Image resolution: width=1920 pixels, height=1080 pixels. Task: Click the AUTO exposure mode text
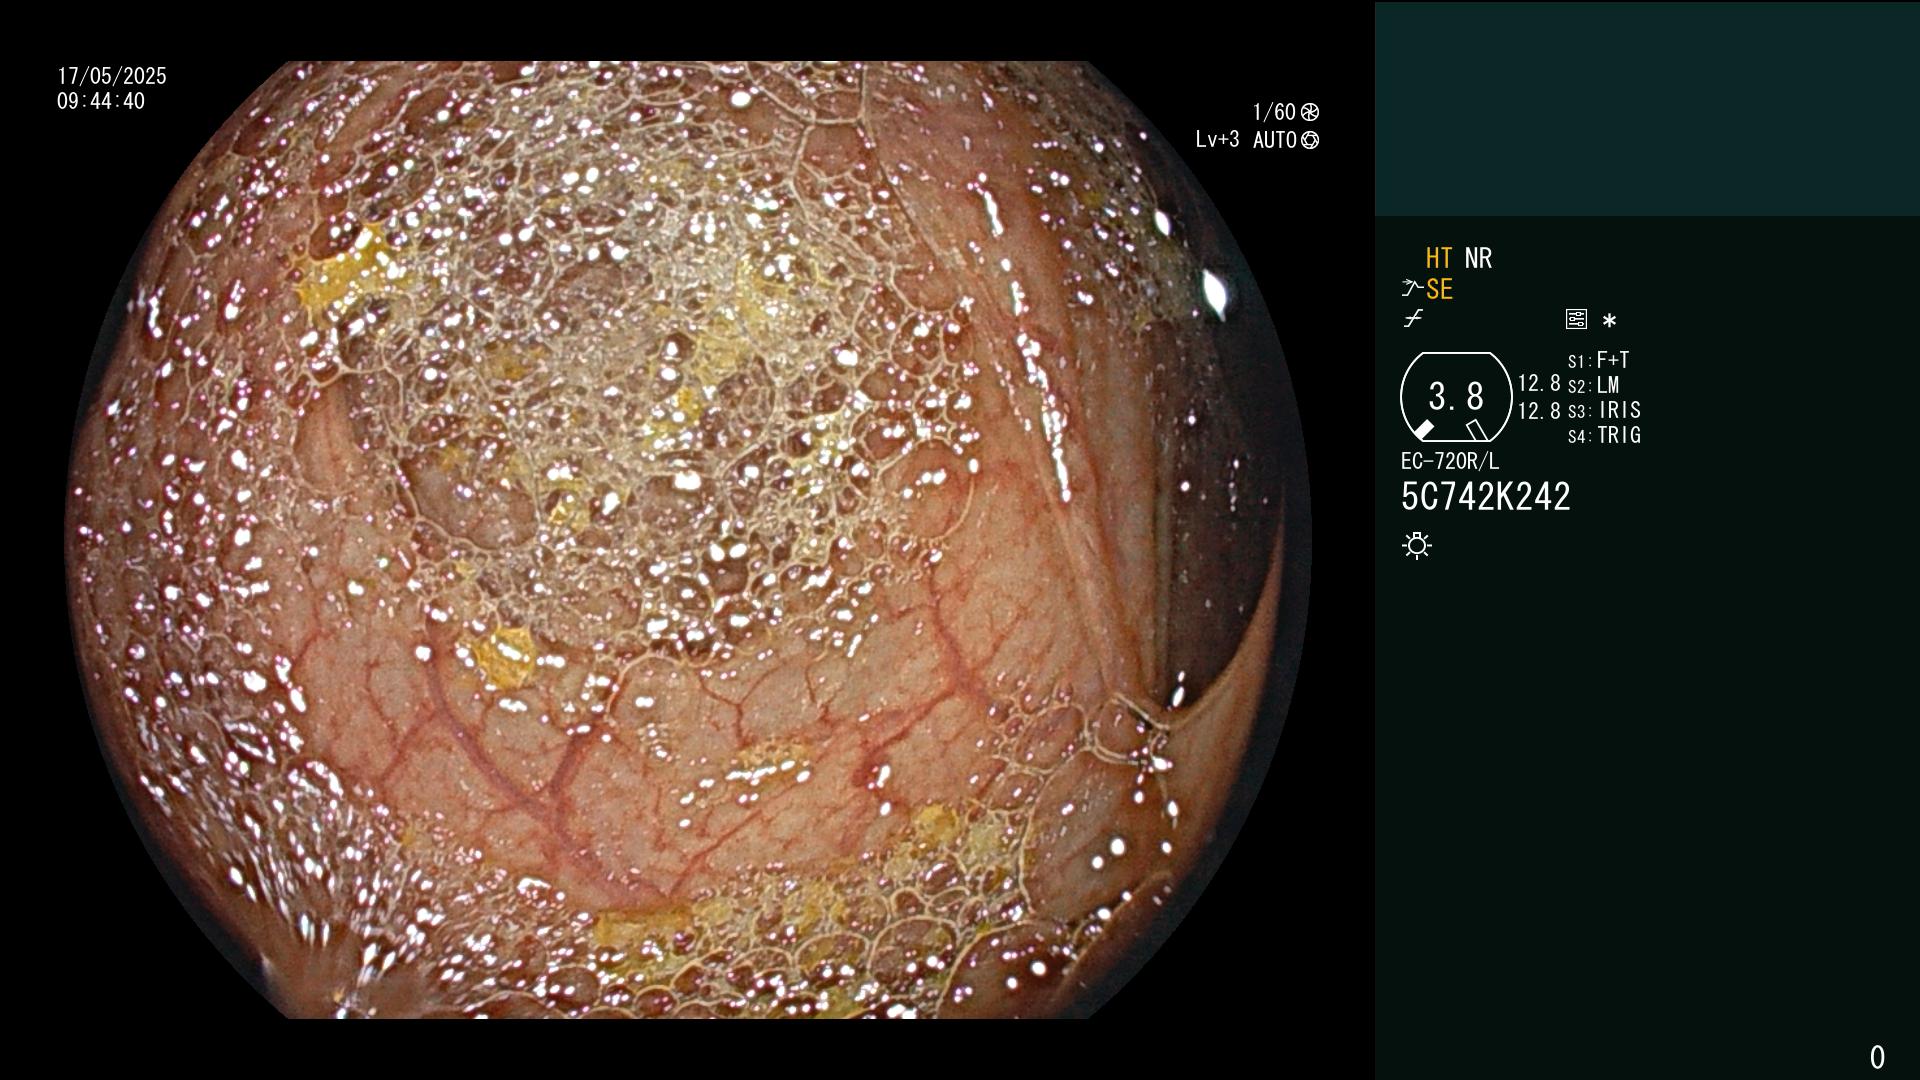point(1275,140)
